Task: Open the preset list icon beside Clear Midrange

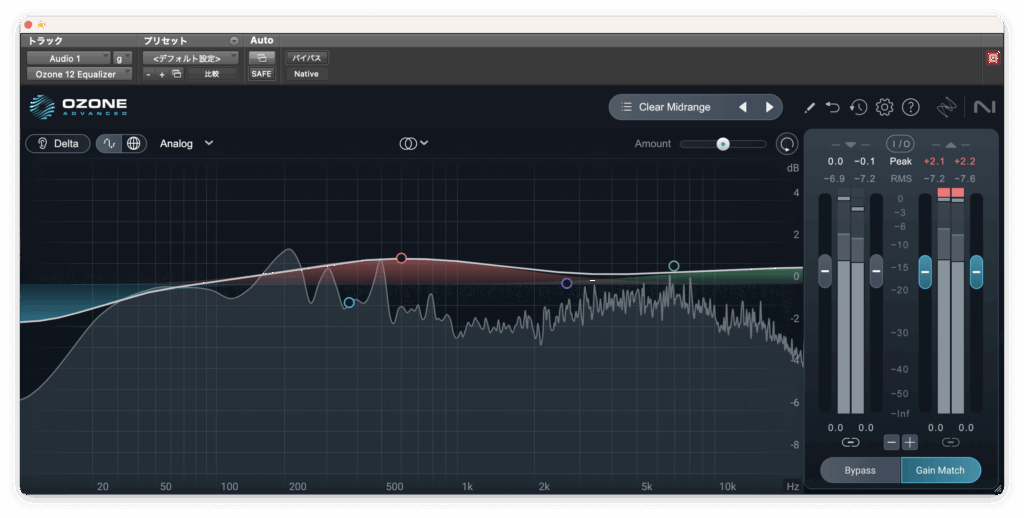Action: [x=625, y=107]
